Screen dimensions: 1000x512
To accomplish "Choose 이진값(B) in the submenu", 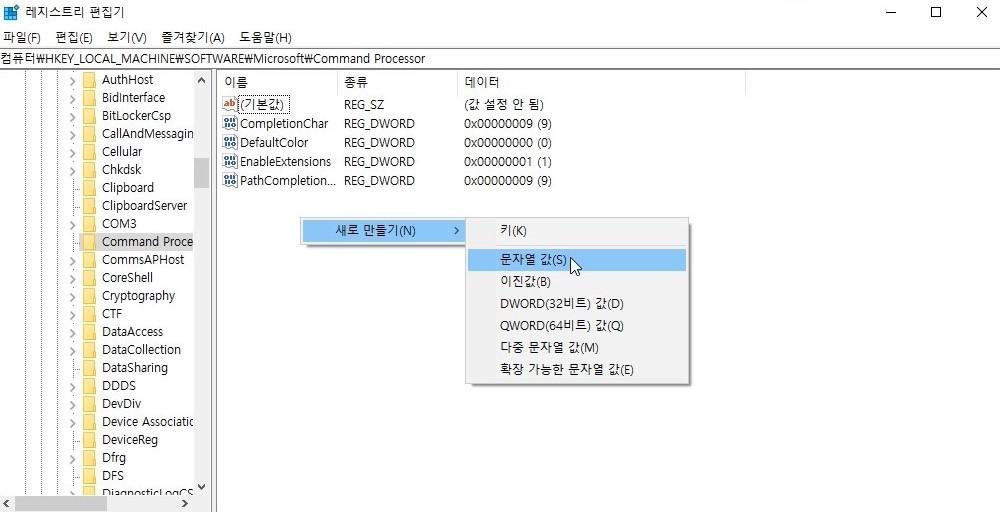I will pos(577,282).
